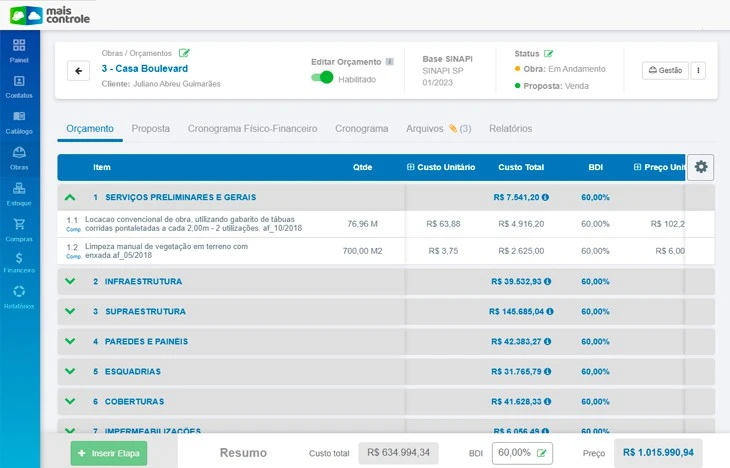Expand the Paredes e Painéis stage
This screenshot has width=730, height=468.
coord(70,341)
